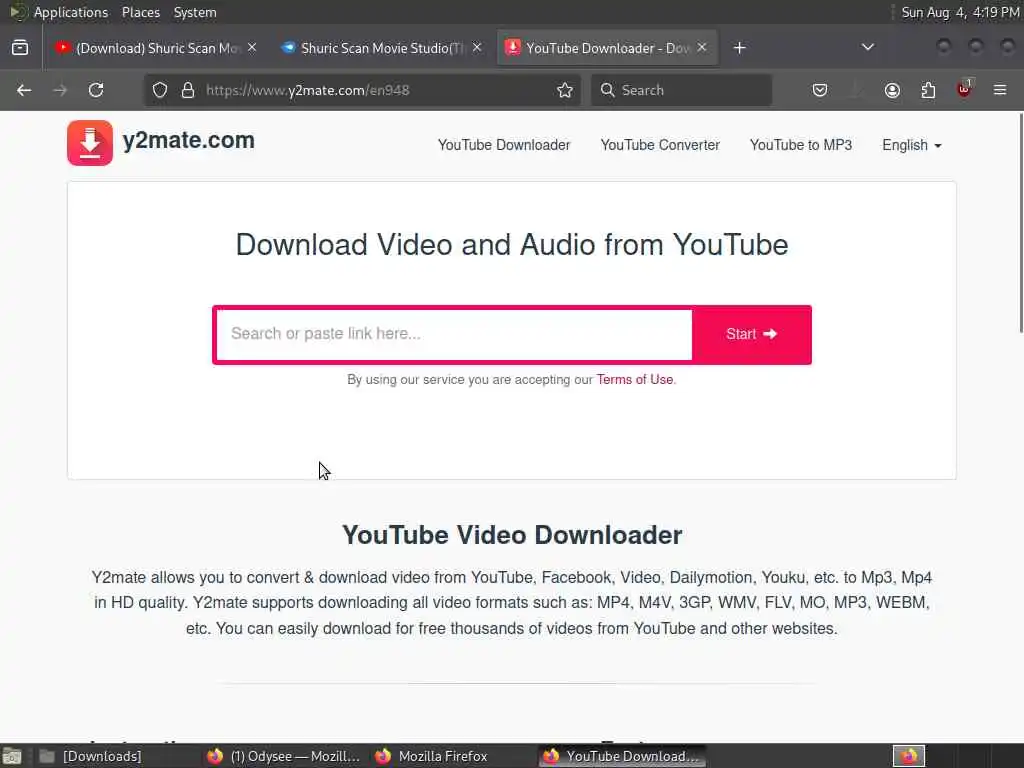This screenshot has width=1024, height=768.
Task: Click the page vertical scrollbar
Action: (1020, 223)
